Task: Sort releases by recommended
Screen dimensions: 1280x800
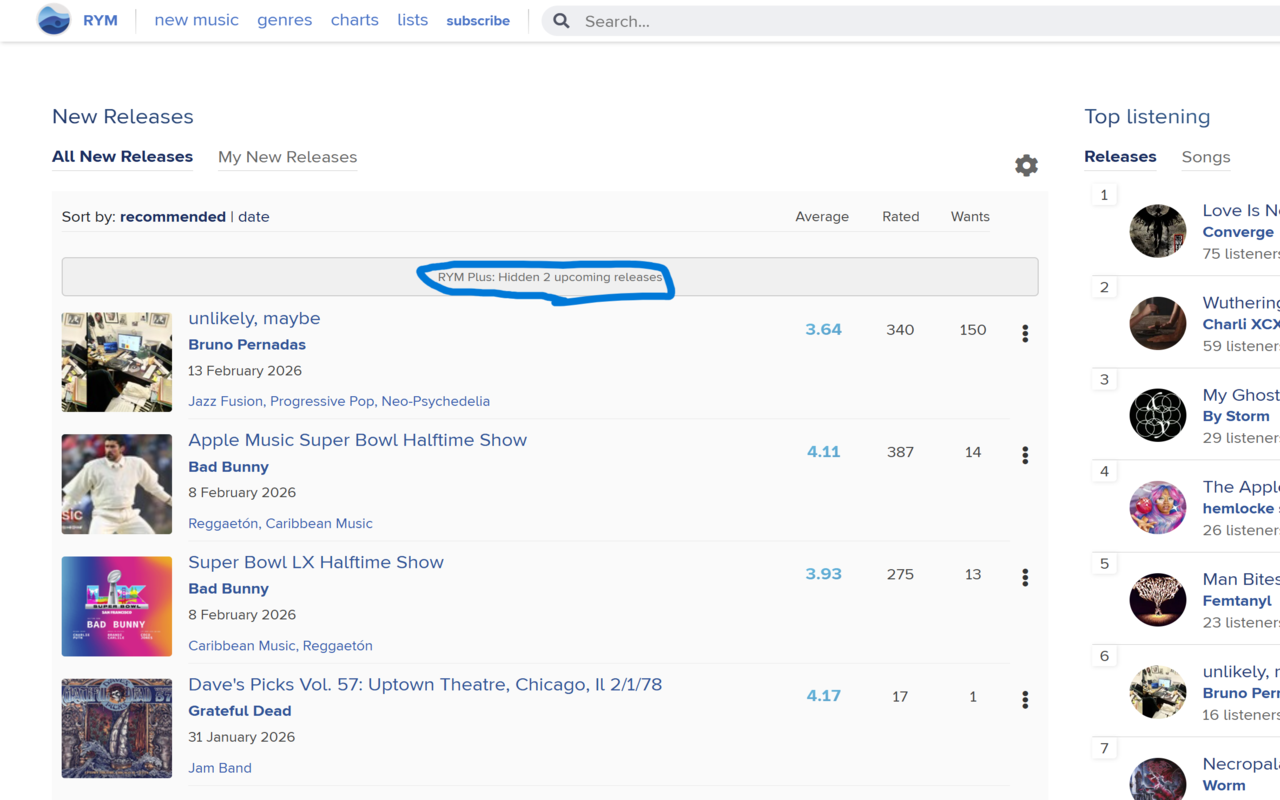Action: 173,217
